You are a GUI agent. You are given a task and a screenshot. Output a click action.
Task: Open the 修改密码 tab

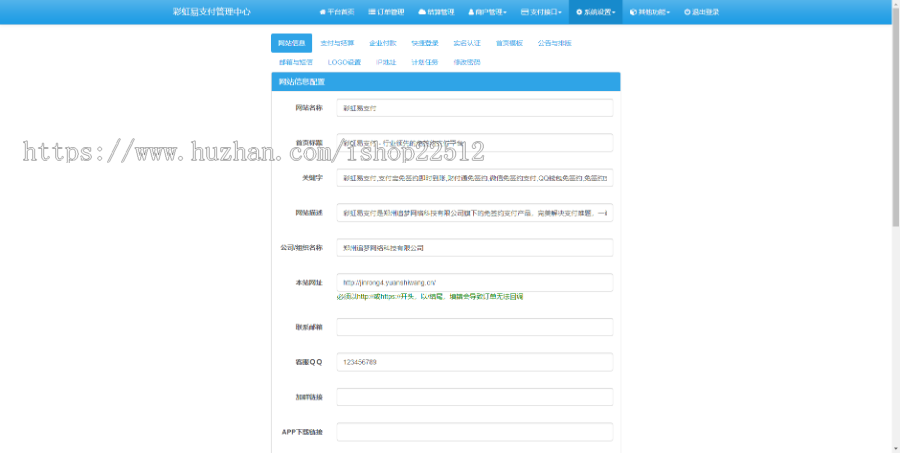tap(467, 62)
